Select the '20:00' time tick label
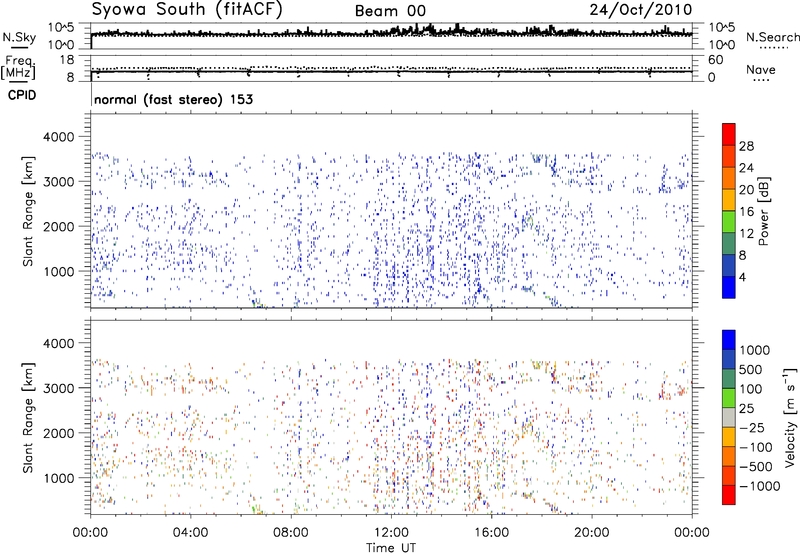 click(591, 533)
